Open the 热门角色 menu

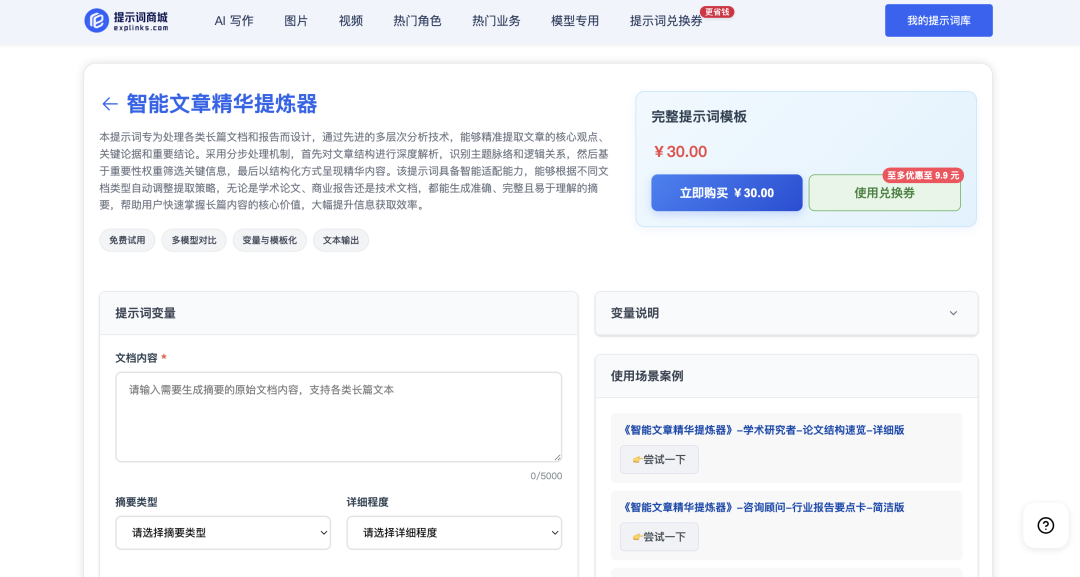pyautogui.click(x=417, y=21)
